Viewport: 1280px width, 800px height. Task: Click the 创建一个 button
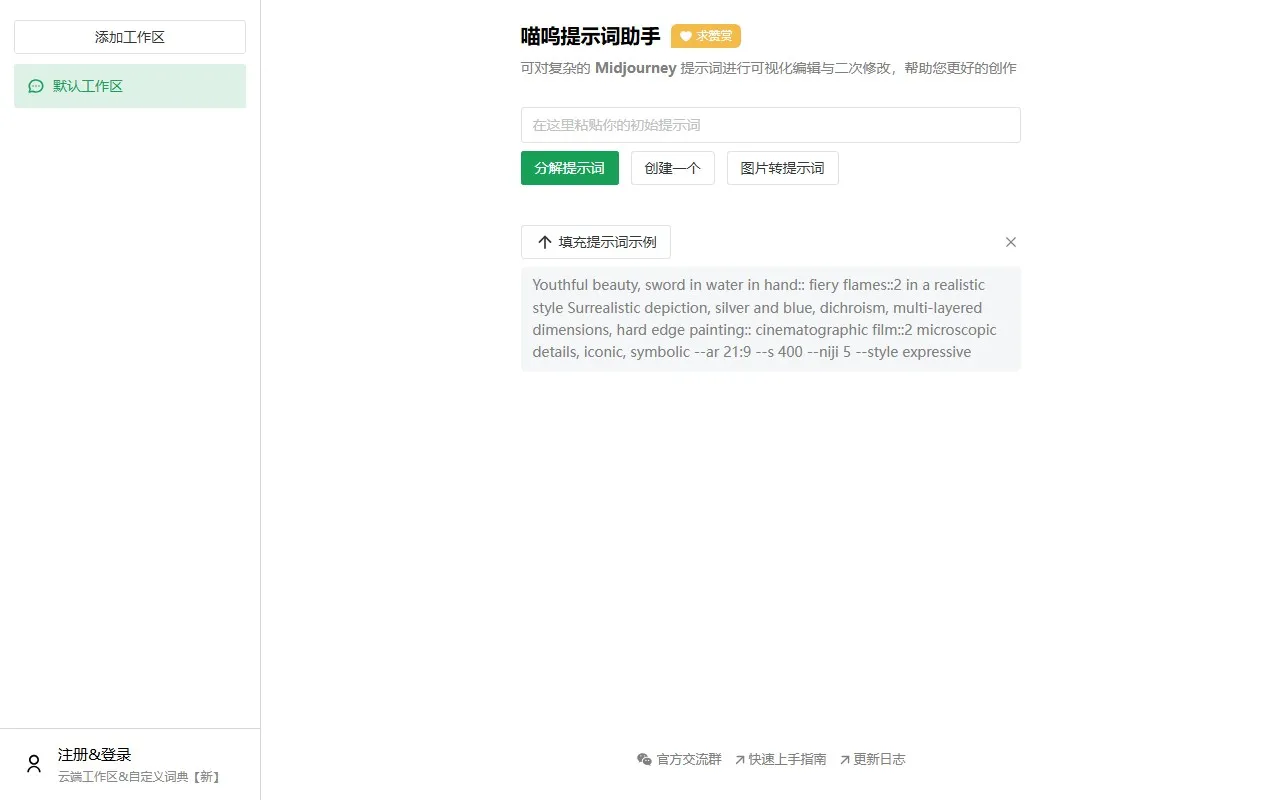672,168
